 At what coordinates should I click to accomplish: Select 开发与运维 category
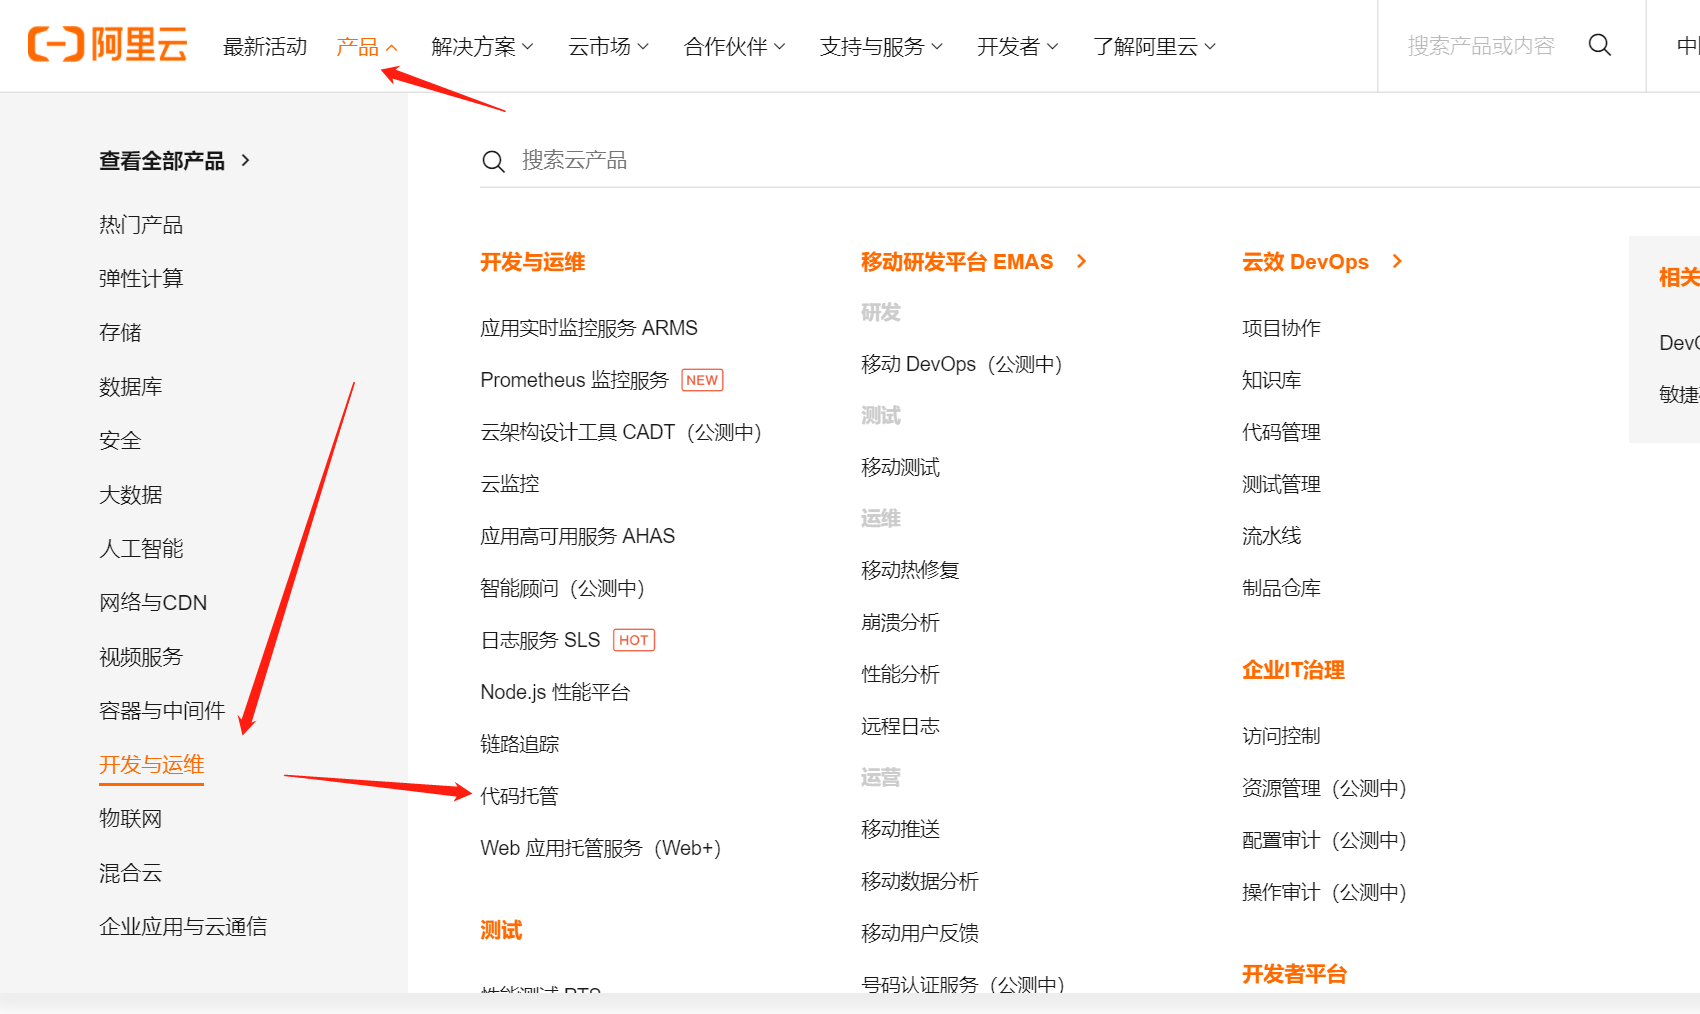(x=151, y=765)
